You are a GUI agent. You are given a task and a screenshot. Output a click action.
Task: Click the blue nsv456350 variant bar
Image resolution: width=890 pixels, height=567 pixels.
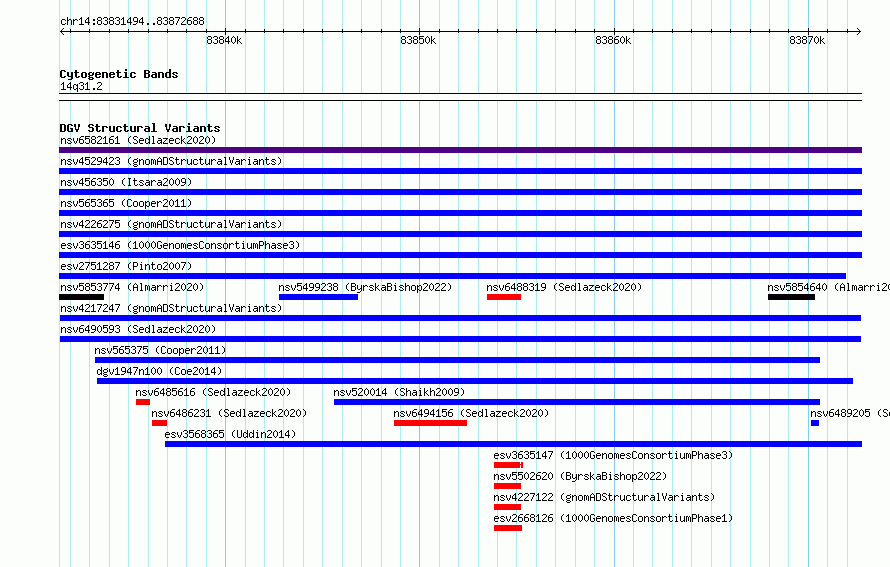[x=460, y=192]
